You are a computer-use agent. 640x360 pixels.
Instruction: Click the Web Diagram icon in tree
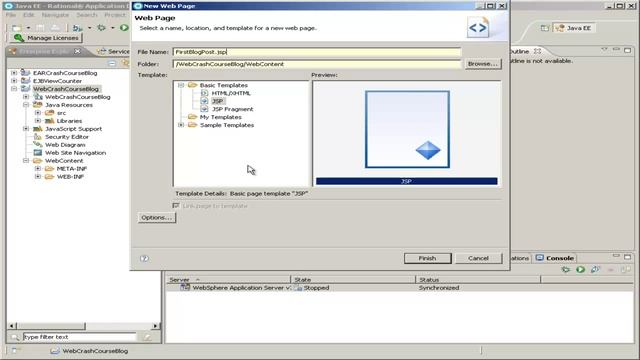[x=38, y=144]
